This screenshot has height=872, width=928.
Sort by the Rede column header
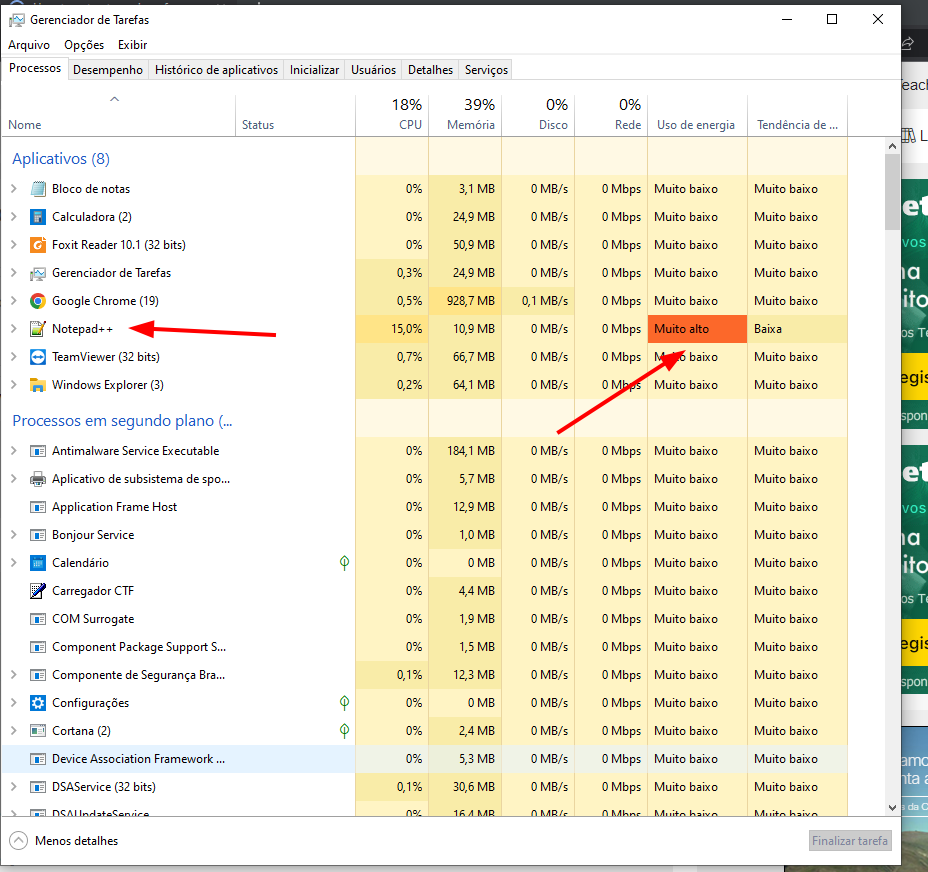[611, 115]
